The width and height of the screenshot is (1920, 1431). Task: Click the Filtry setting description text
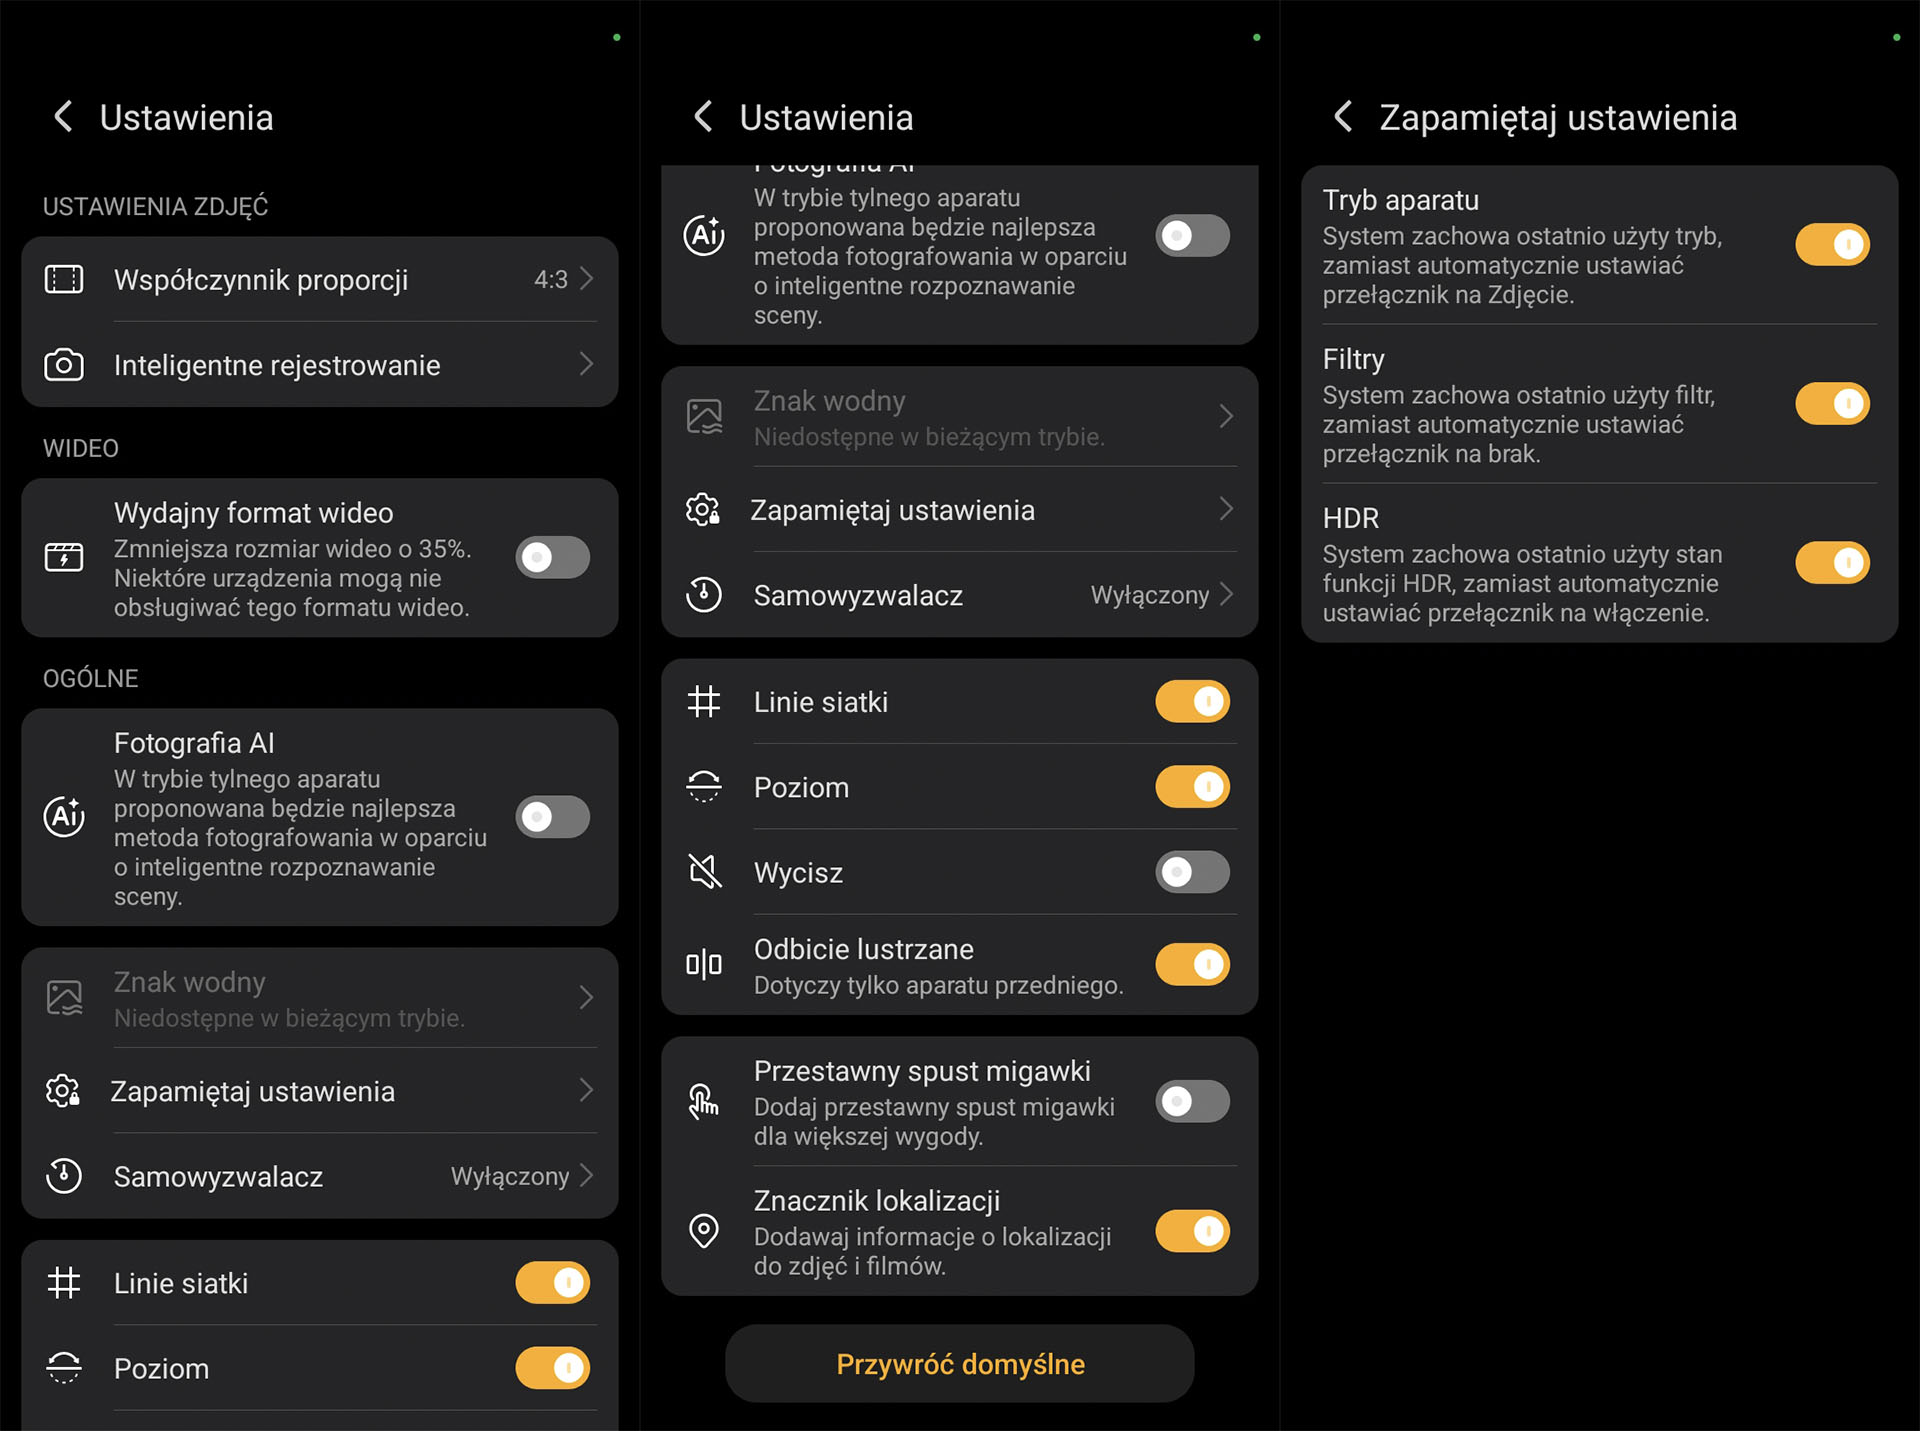(x=1518, y=425)
